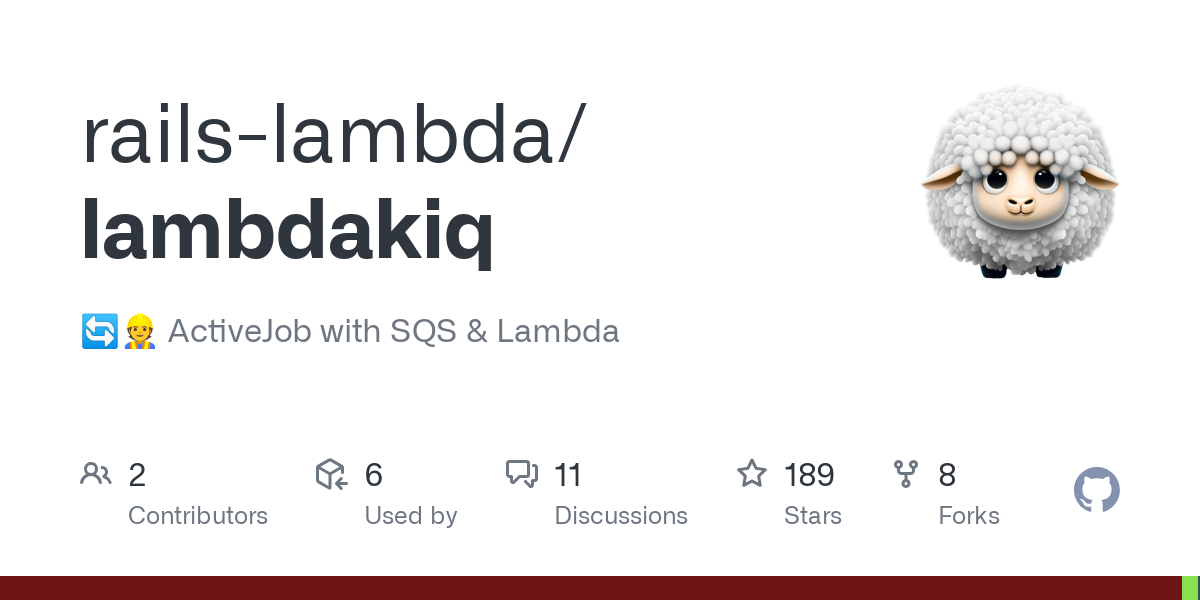The width and height of the screenshot is (1200, 600).
Task: Click the construction worker emoji
Action: click(x=139, y=331)
